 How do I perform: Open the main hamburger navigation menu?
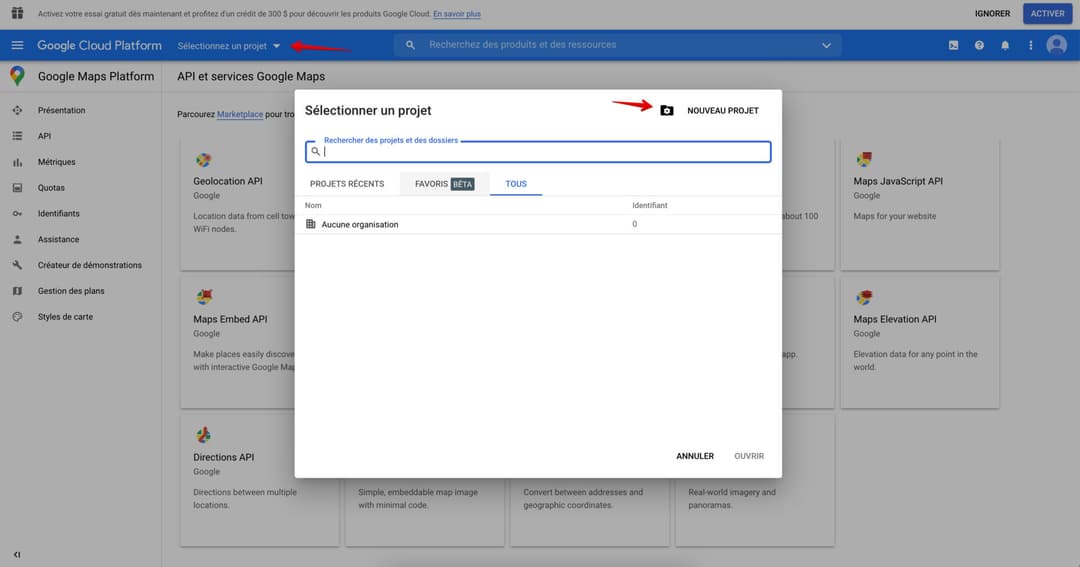pyautogui.click(x=17, y=45)
